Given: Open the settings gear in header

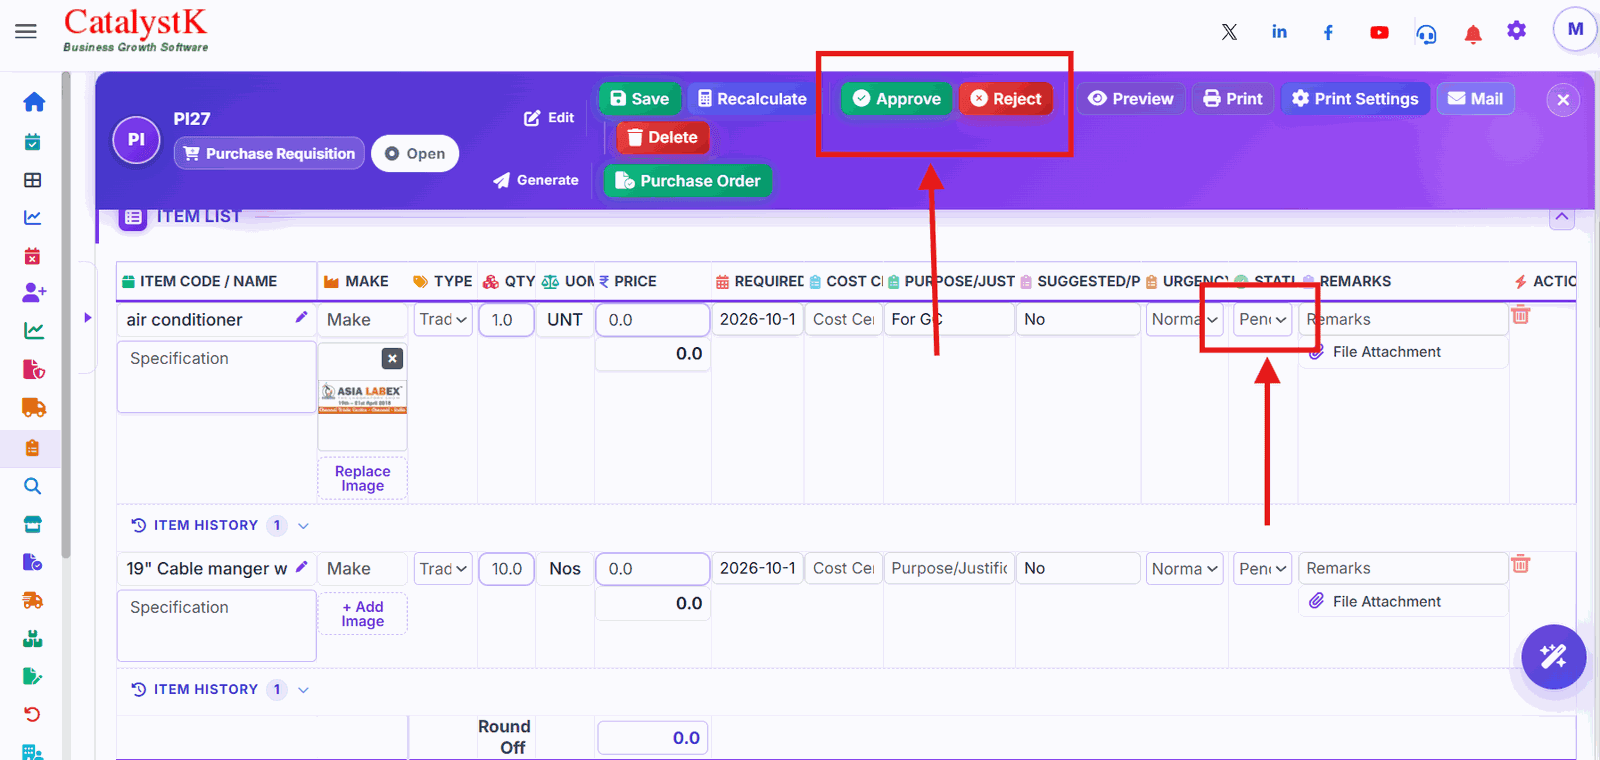Looking at the screenshot, I should click(1517, 31).
